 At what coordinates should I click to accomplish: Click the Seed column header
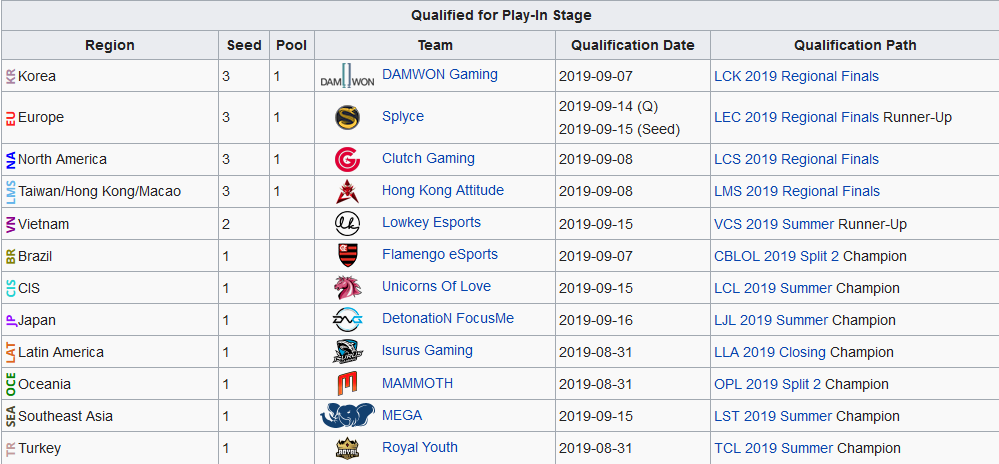coord(244,45)
